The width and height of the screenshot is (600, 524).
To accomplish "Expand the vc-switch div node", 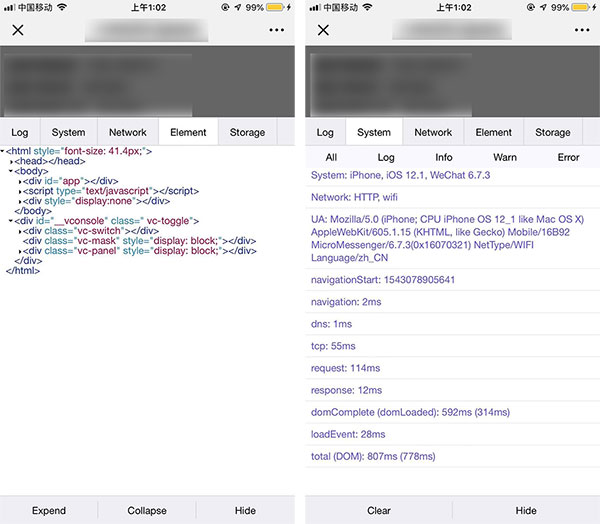I will (20, 231).
